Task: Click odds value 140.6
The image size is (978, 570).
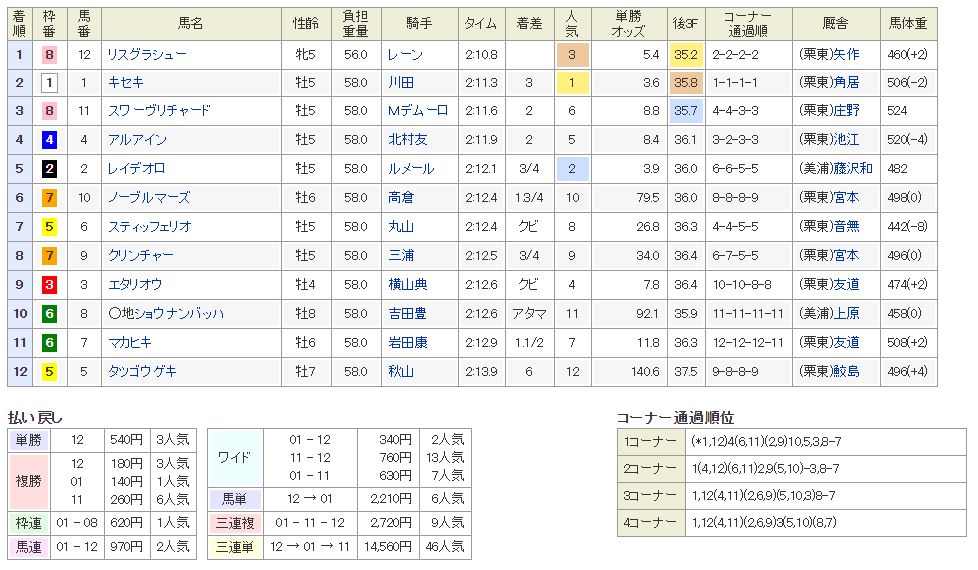Action: pyautogui.click(x=645, y=372)
